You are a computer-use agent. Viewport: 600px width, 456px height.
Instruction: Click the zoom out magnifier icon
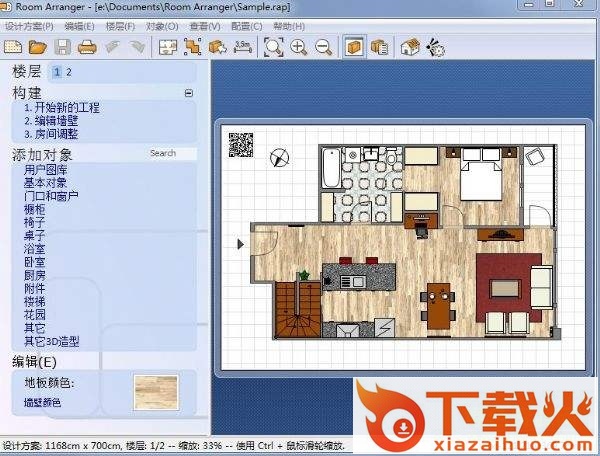click(323, 47)
